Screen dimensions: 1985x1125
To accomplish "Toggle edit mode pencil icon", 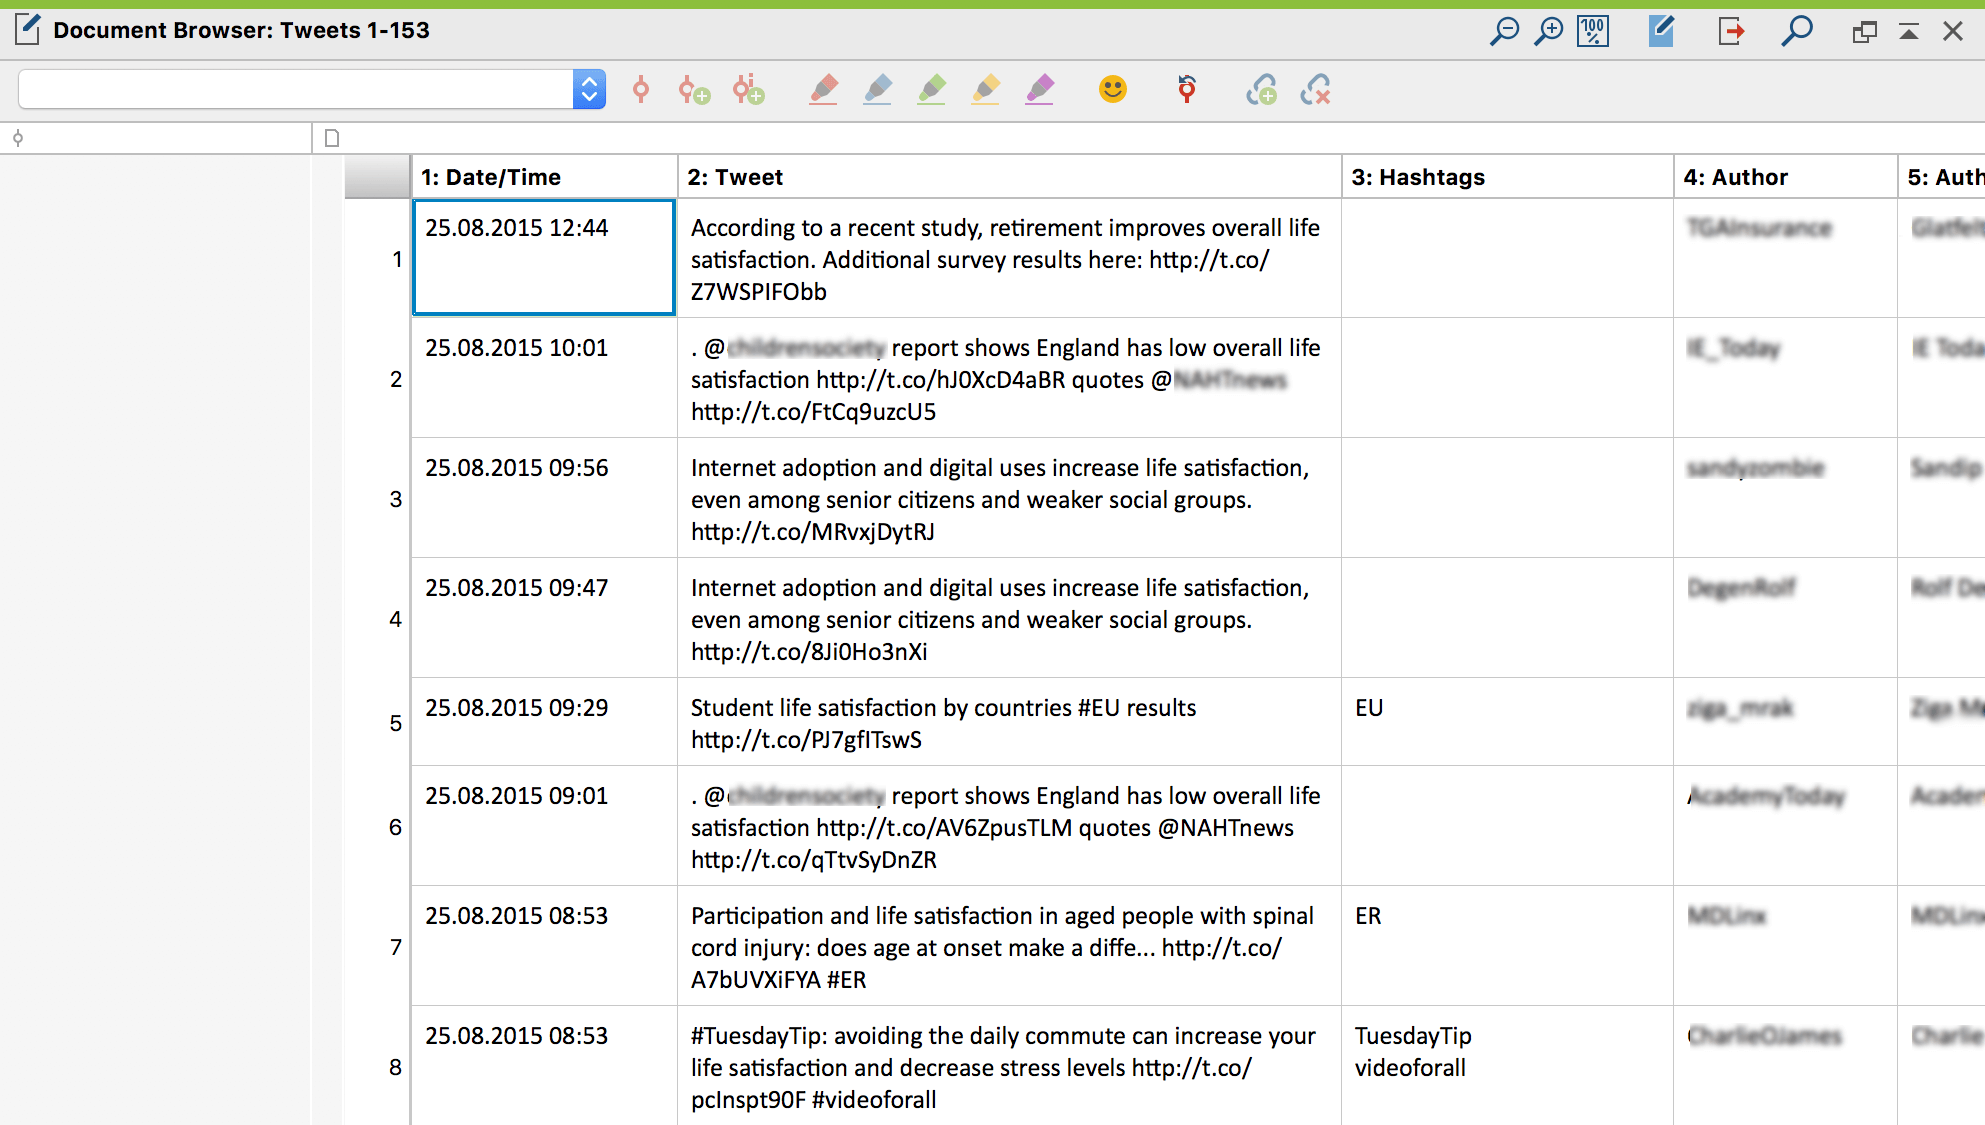I will coord(1661,31).
